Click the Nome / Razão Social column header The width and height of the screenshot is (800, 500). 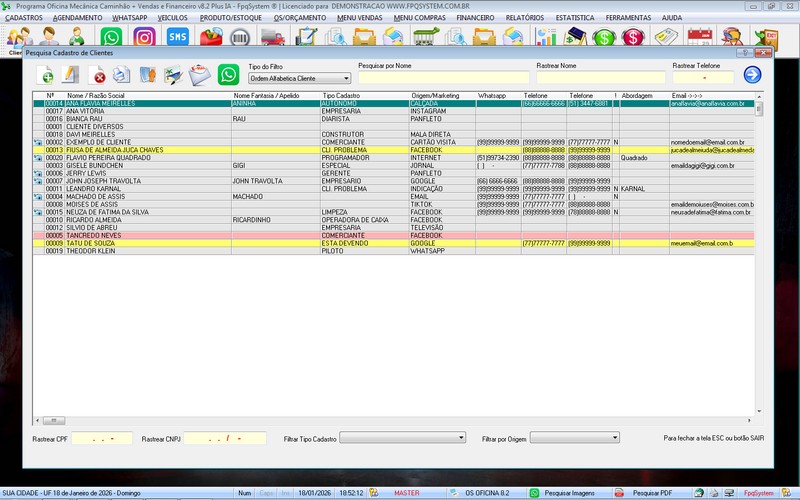96,95
